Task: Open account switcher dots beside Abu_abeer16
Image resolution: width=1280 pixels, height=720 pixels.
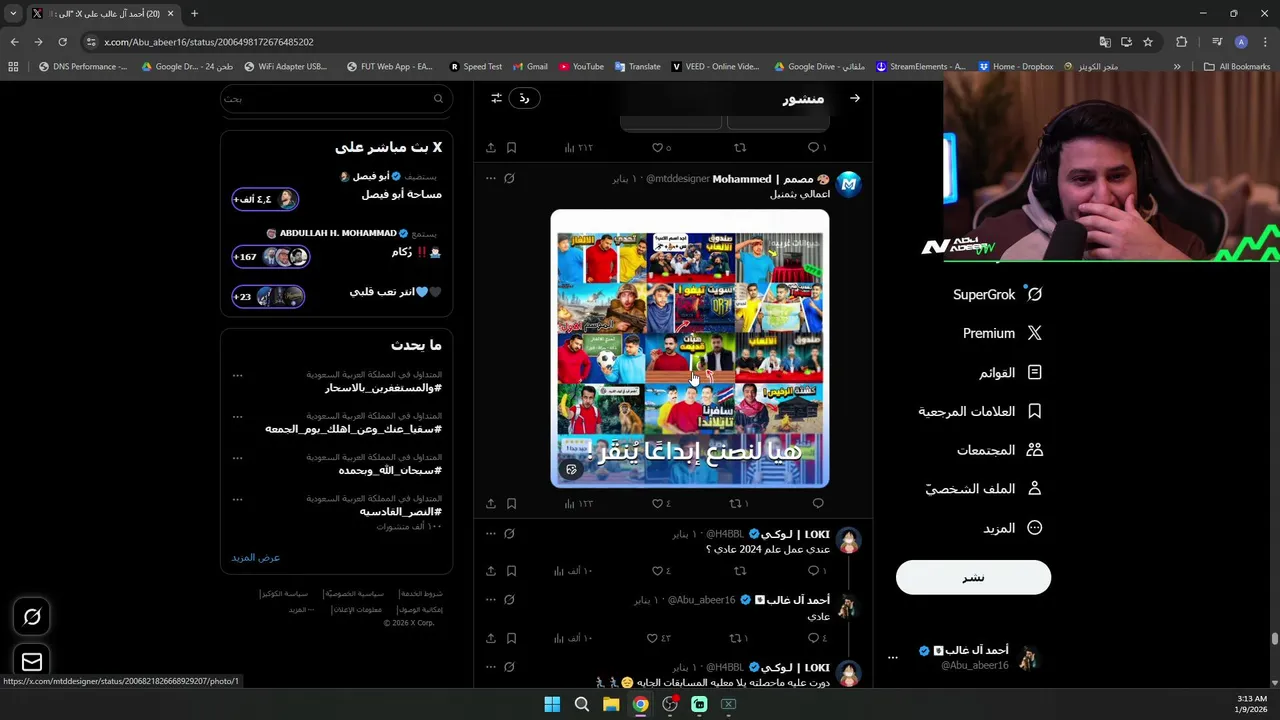Action: 893,657
